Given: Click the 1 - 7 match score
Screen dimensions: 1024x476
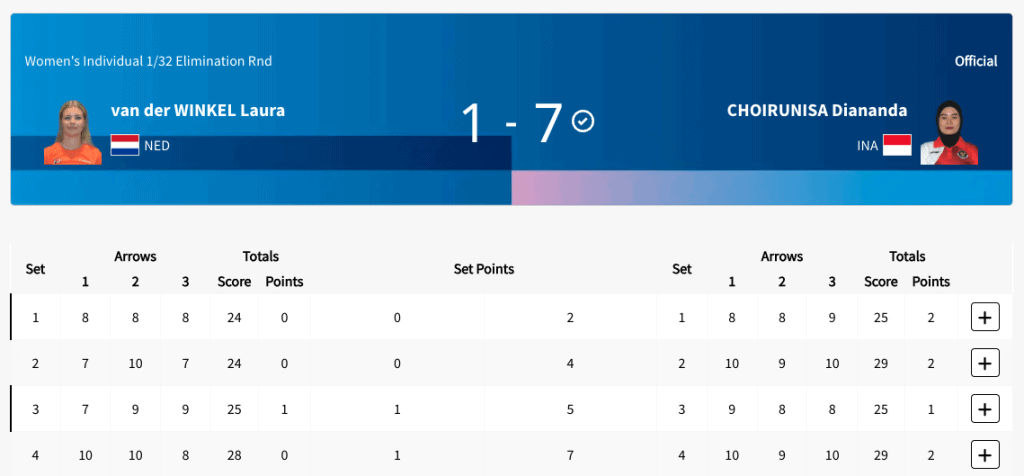Looking at the screenshot, I should pos(512,123).
